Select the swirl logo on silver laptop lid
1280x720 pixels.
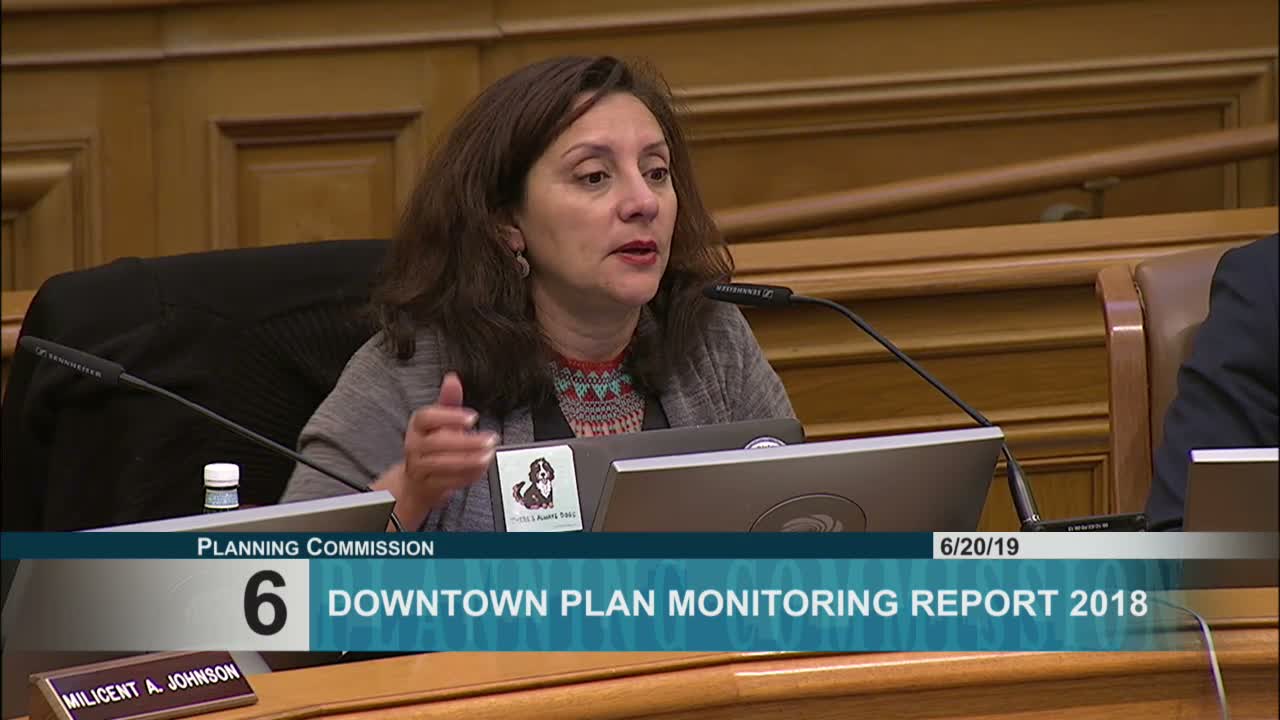point(808,514)
